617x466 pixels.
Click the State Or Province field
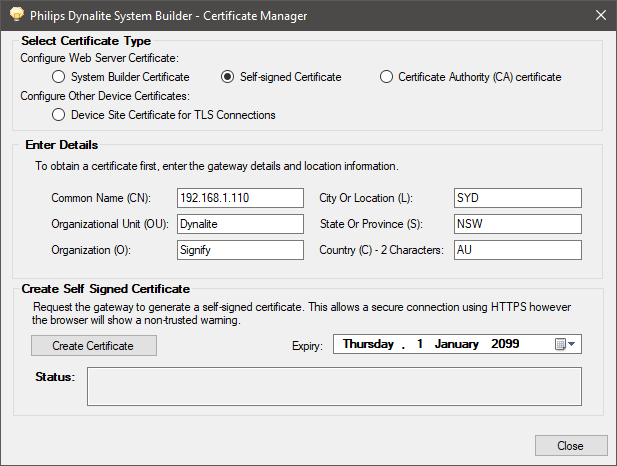tap(517, 224)
